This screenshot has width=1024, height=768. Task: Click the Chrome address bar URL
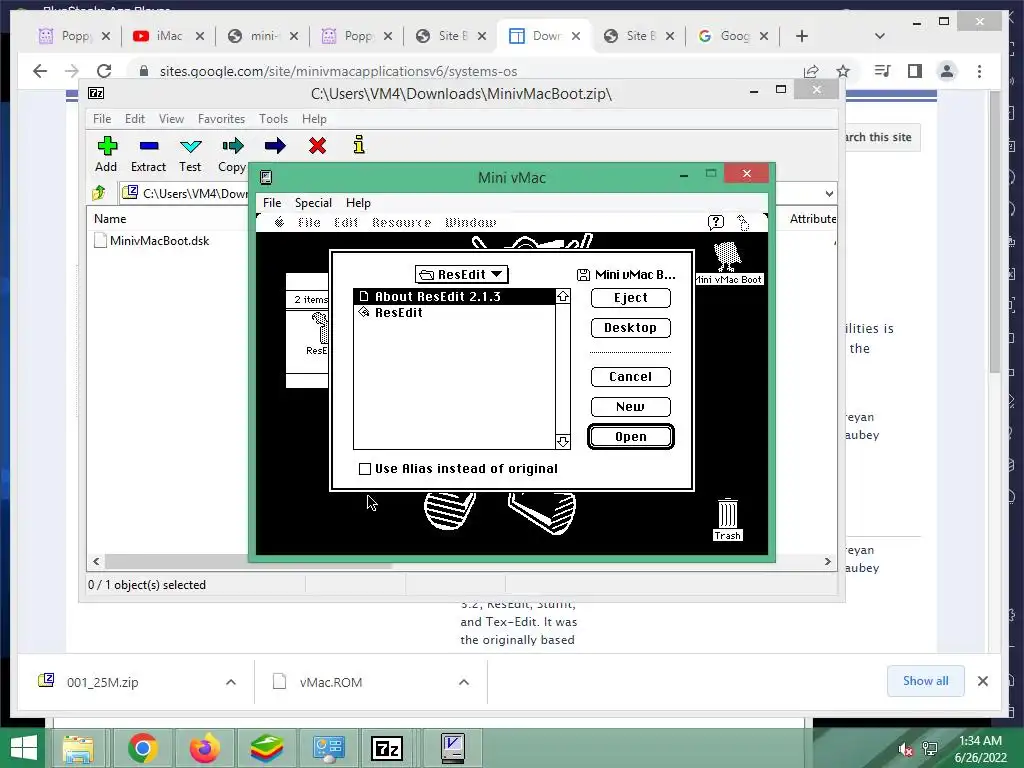click(338, 71)
